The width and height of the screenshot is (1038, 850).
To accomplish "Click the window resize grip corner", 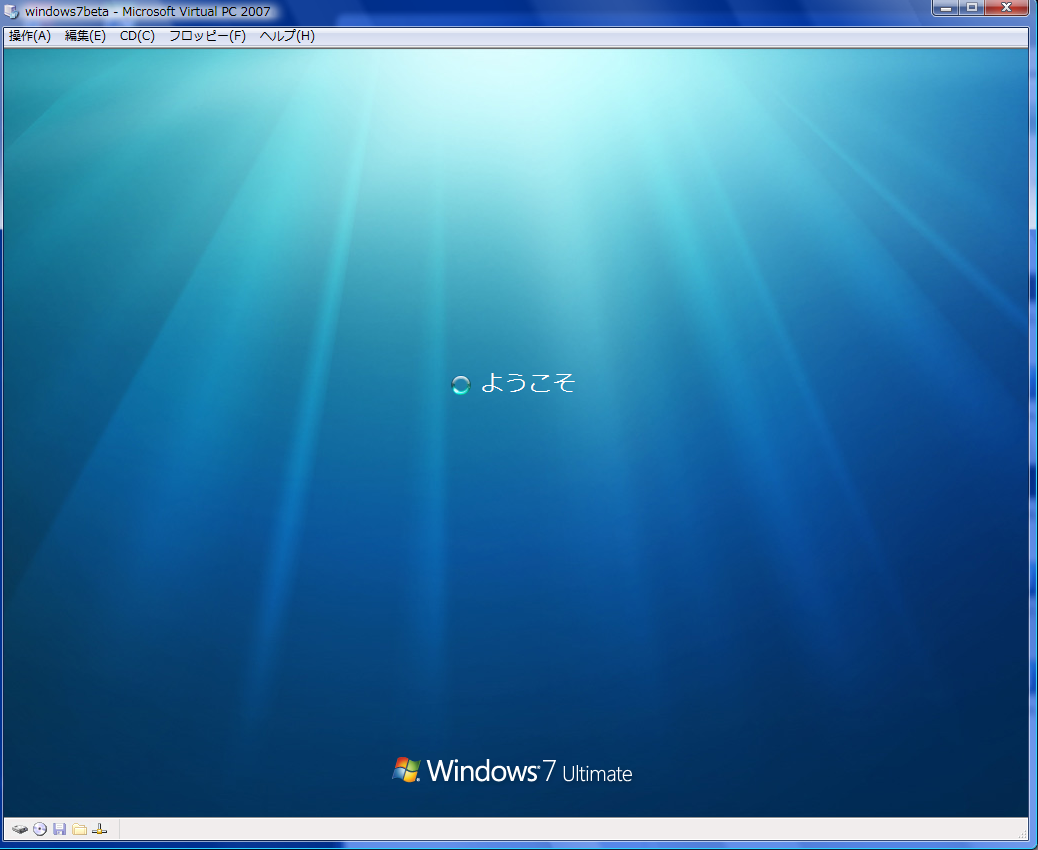I will 1022,836.
